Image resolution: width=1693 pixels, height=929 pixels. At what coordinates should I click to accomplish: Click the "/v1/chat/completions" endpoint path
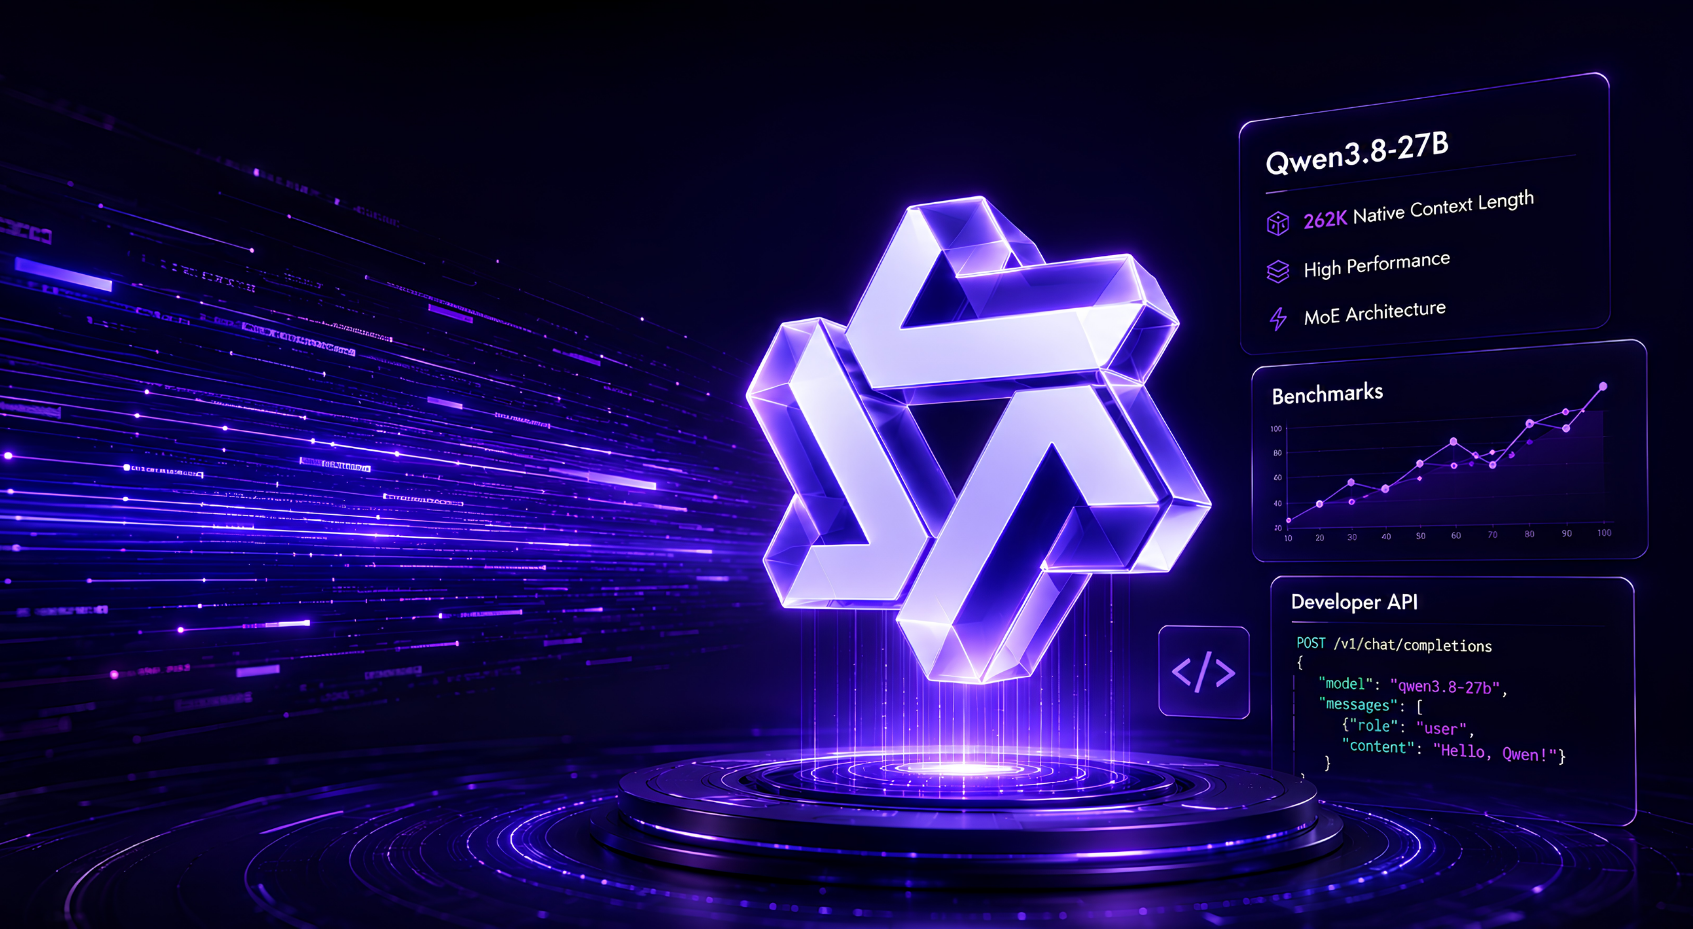(x=1413, y=645)
